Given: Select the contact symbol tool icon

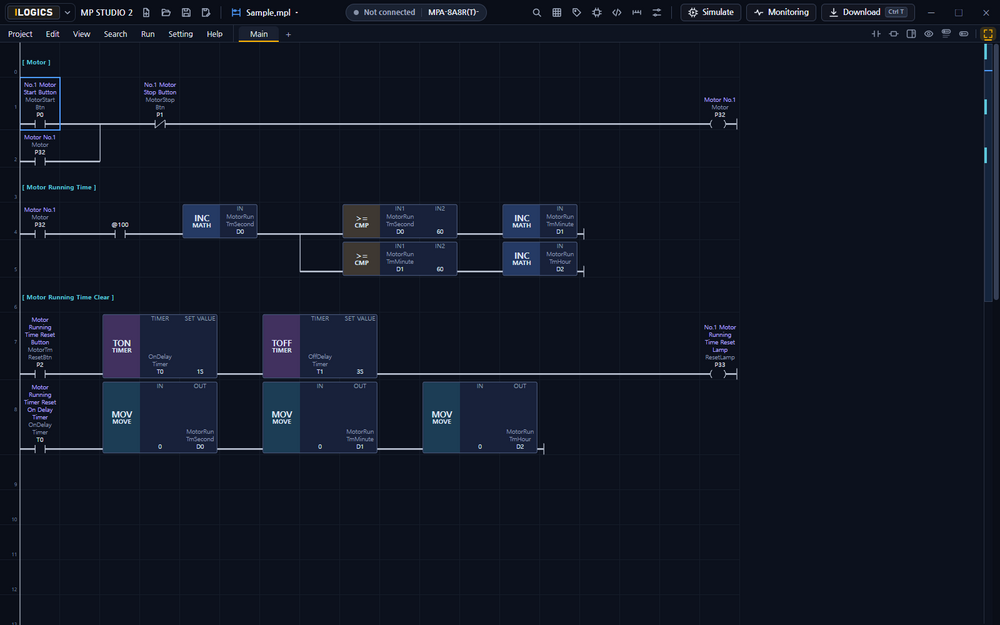Looking at the screenshot, I should coord(876,34).
